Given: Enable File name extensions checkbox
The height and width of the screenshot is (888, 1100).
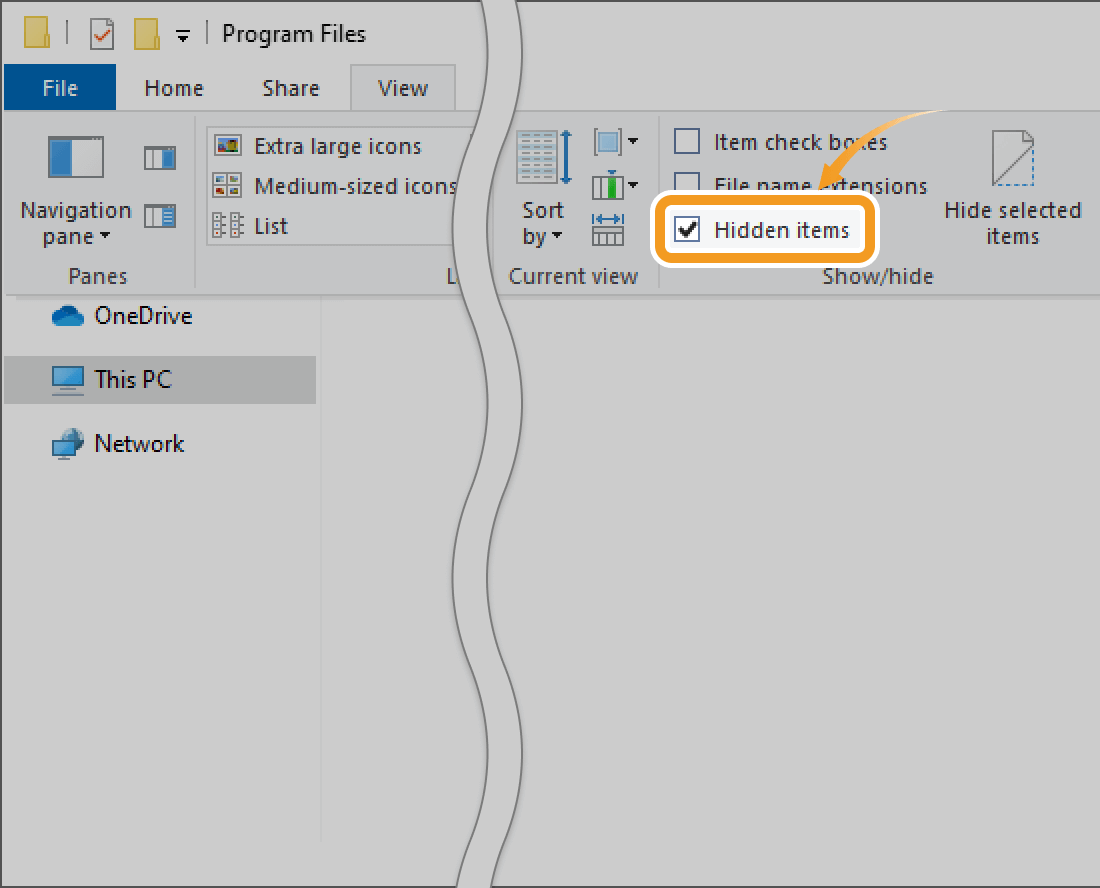Looking at the screenshot, I should 687,185.
